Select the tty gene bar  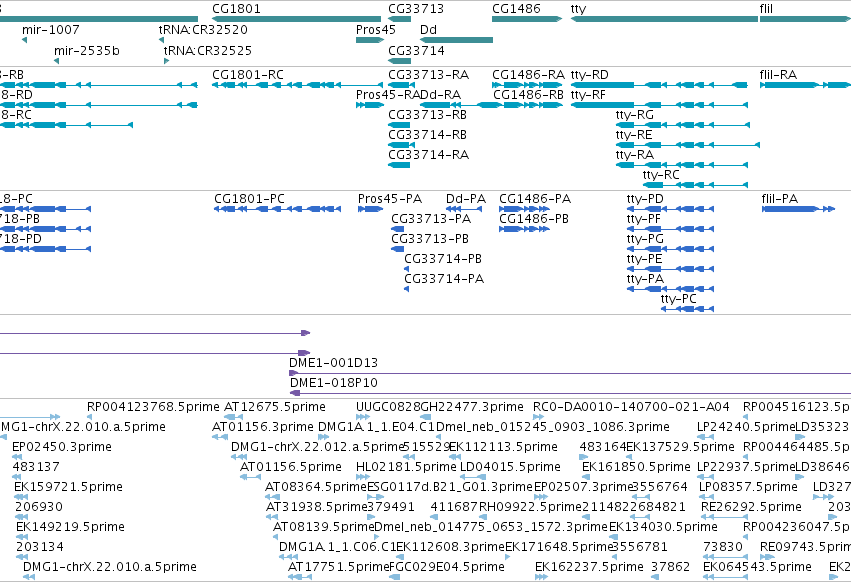tap(664, 19)
